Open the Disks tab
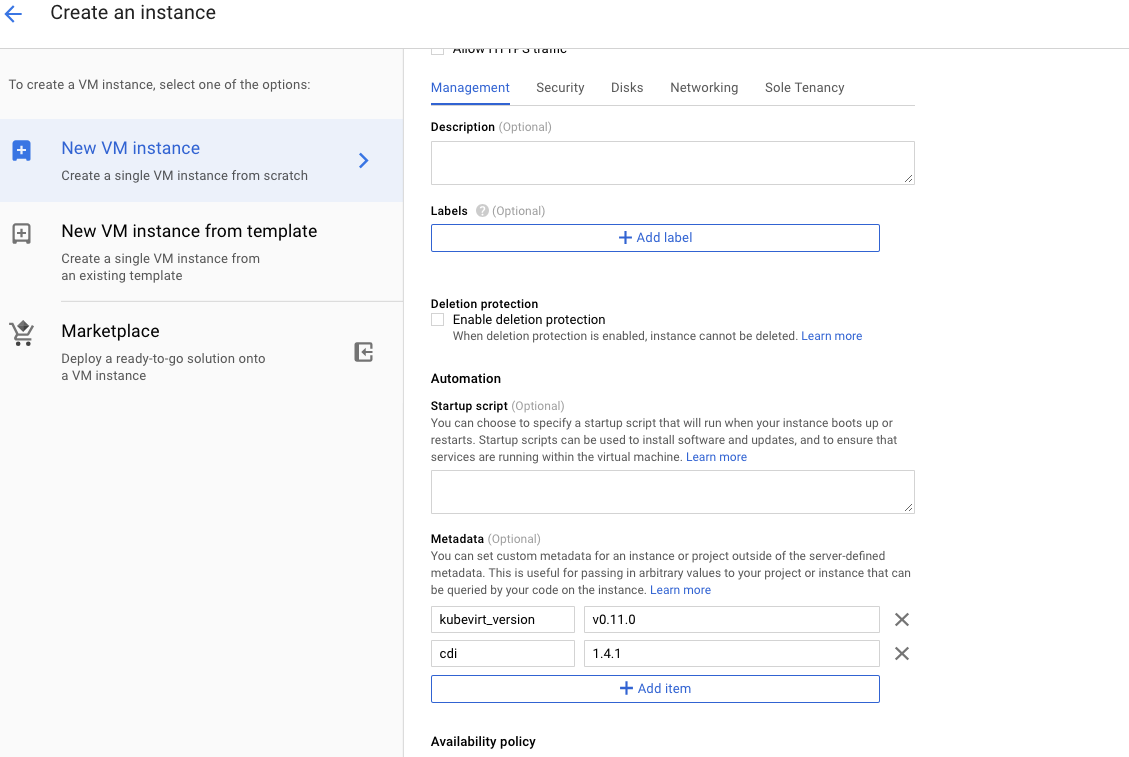The height and width of the screenshot is (757, 1129). (x=627, y=88)
